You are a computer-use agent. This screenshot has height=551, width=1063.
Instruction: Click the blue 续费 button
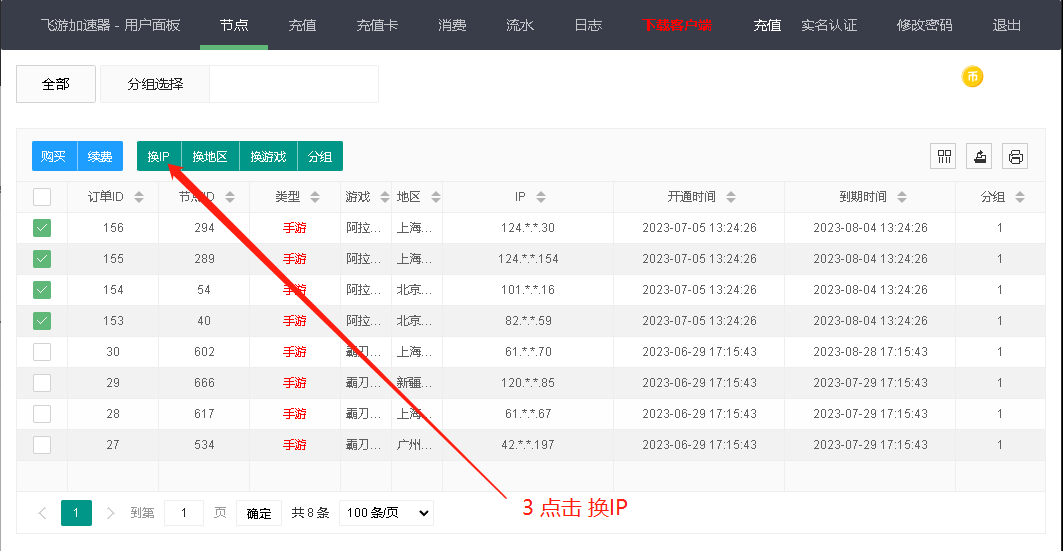pyautogui.click(x=100, y=157)
